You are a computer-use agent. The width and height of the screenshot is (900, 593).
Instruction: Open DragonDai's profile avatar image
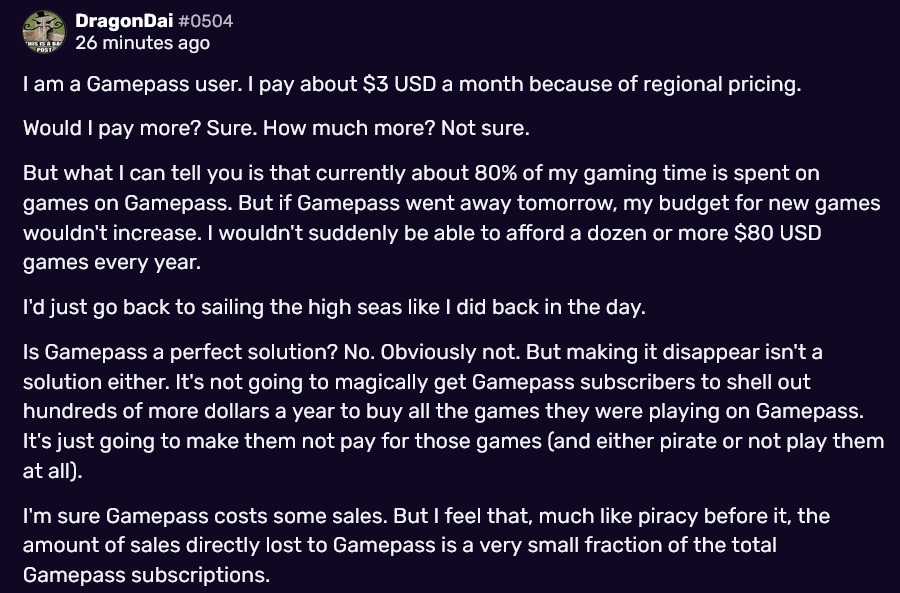(44, 32)
